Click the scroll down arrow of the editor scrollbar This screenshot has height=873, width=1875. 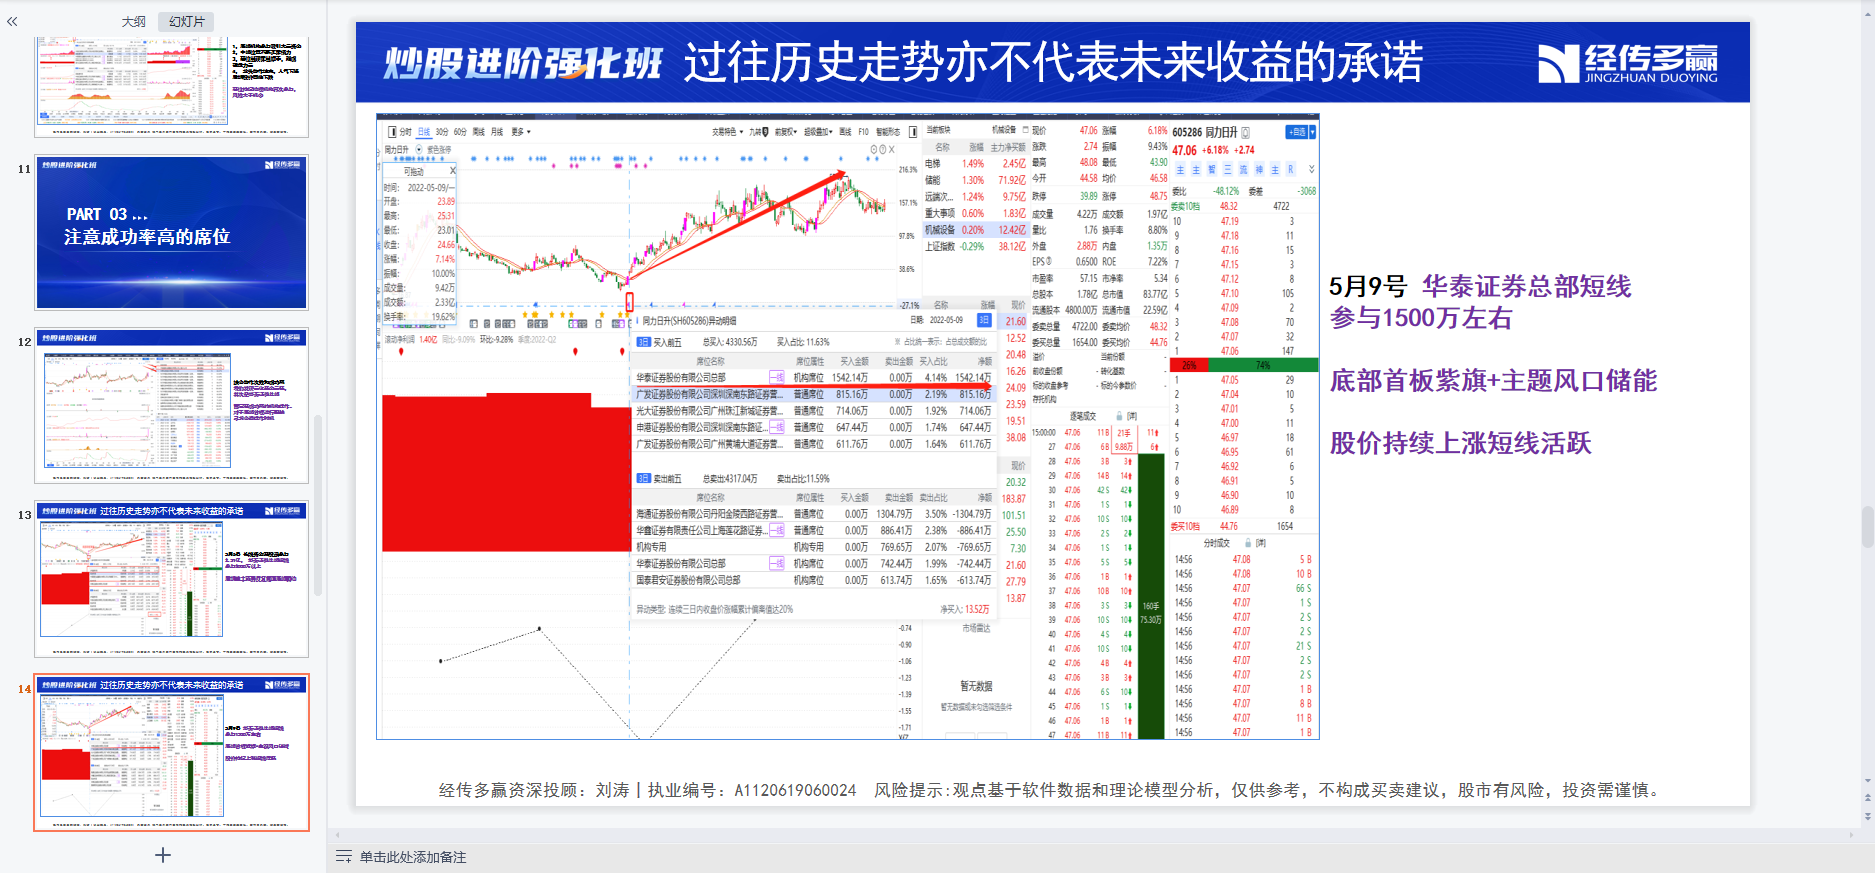click(1867, 781)
